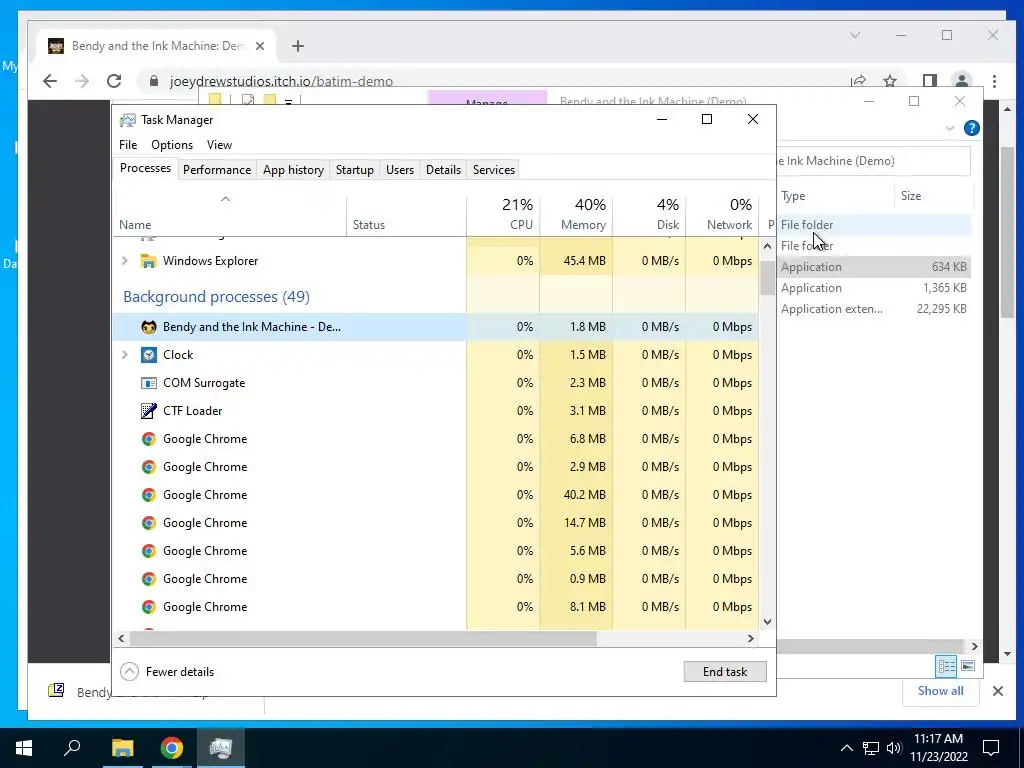Open the Options menu in Task Manager

pyautogui.click(x=172, y=145)
